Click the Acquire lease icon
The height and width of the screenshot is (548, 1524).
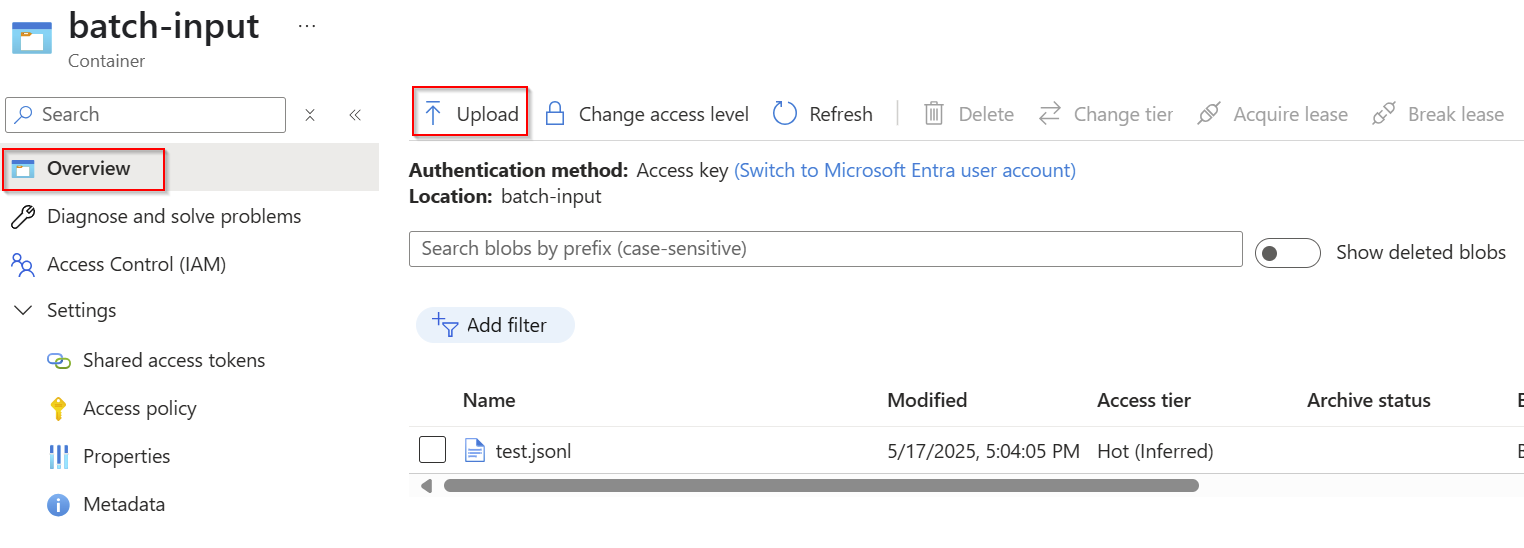coord(1209,114)
